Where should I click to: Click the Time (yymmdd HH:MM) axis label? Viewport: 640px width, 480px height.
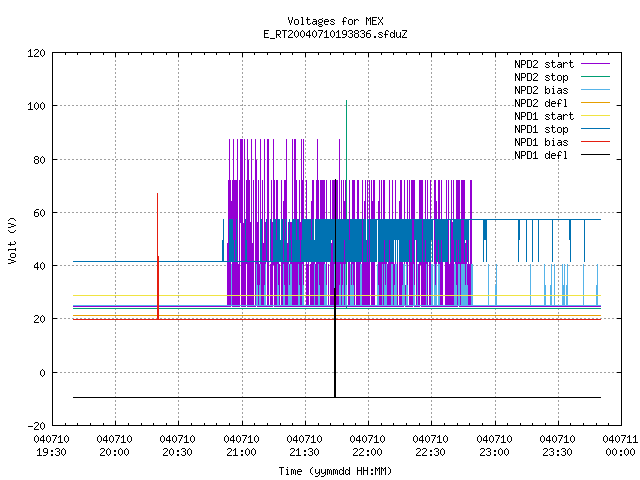coord(335,471)
